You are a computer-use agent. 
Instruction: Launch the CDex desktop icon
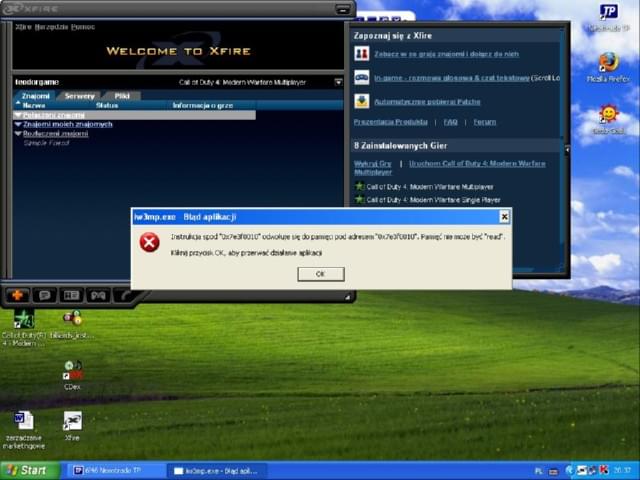pos(72,374)
